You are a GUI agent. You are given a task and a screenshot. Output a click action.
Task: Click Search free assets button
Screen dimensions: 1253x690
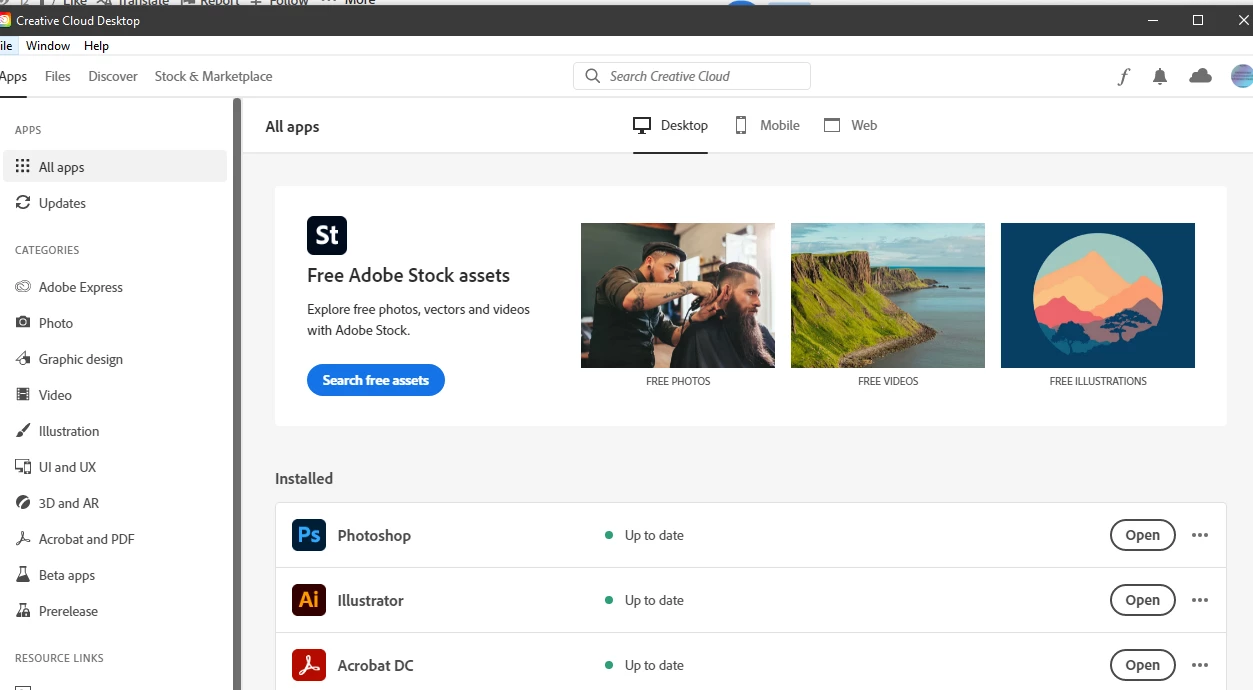point(376,380)
